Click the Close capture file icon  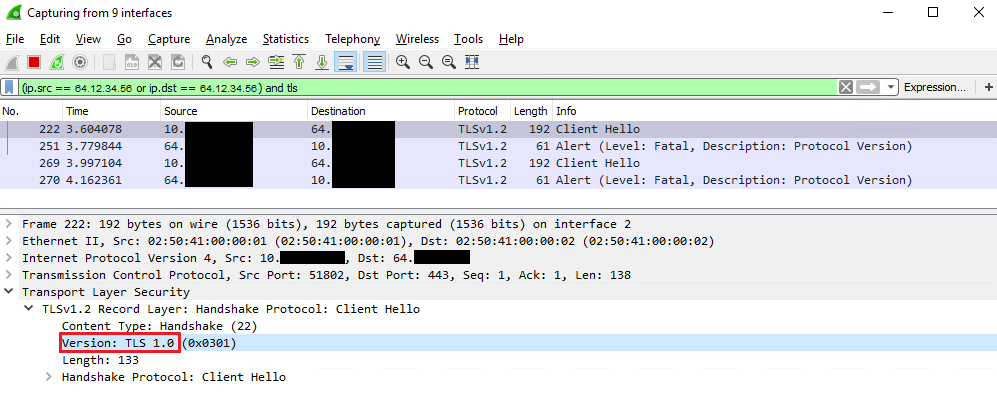[x=155, y=62]
